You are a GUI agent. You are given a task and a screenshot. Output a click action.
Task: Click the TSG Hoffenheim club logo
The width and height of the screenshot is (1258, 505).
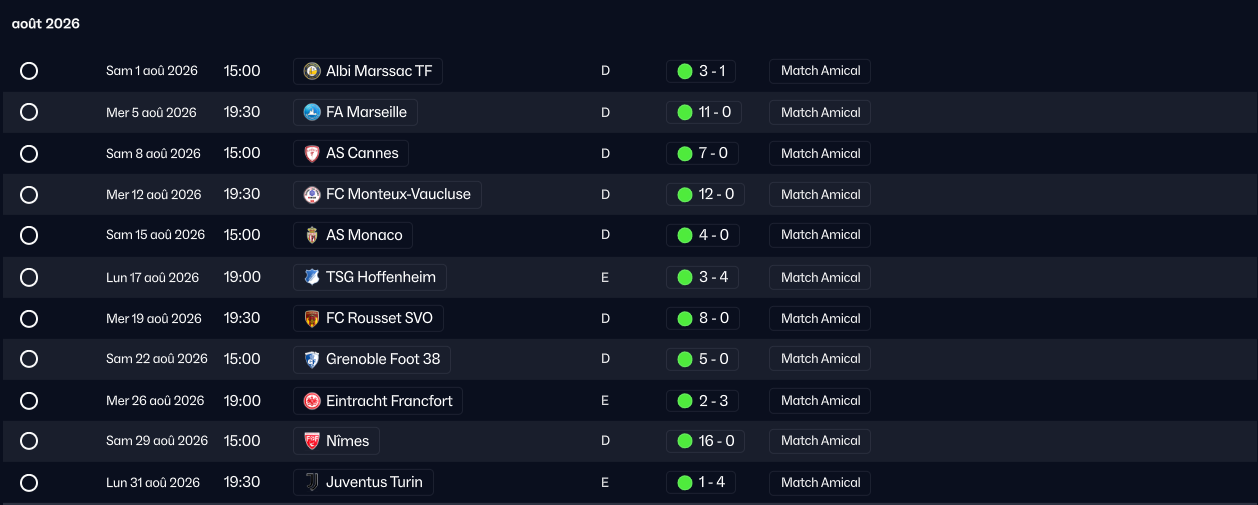tap(312, 277)
